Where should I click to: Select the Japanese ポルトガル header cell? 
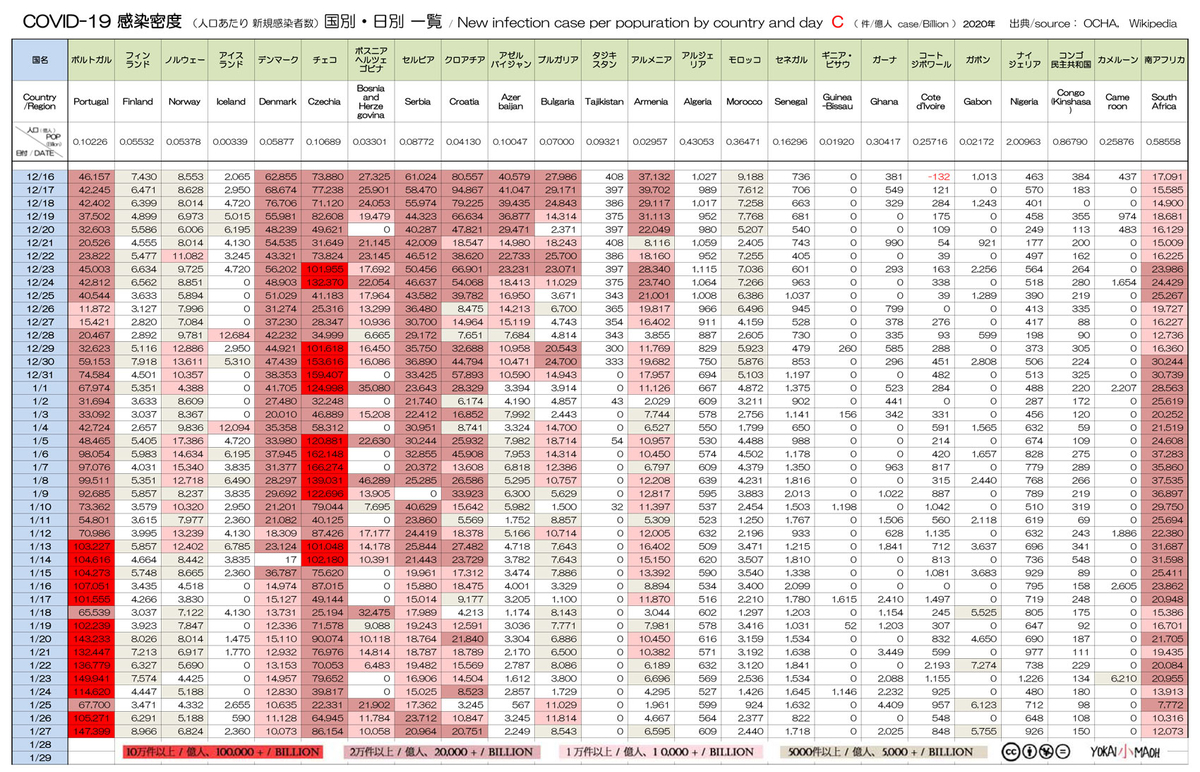[89, 59]
